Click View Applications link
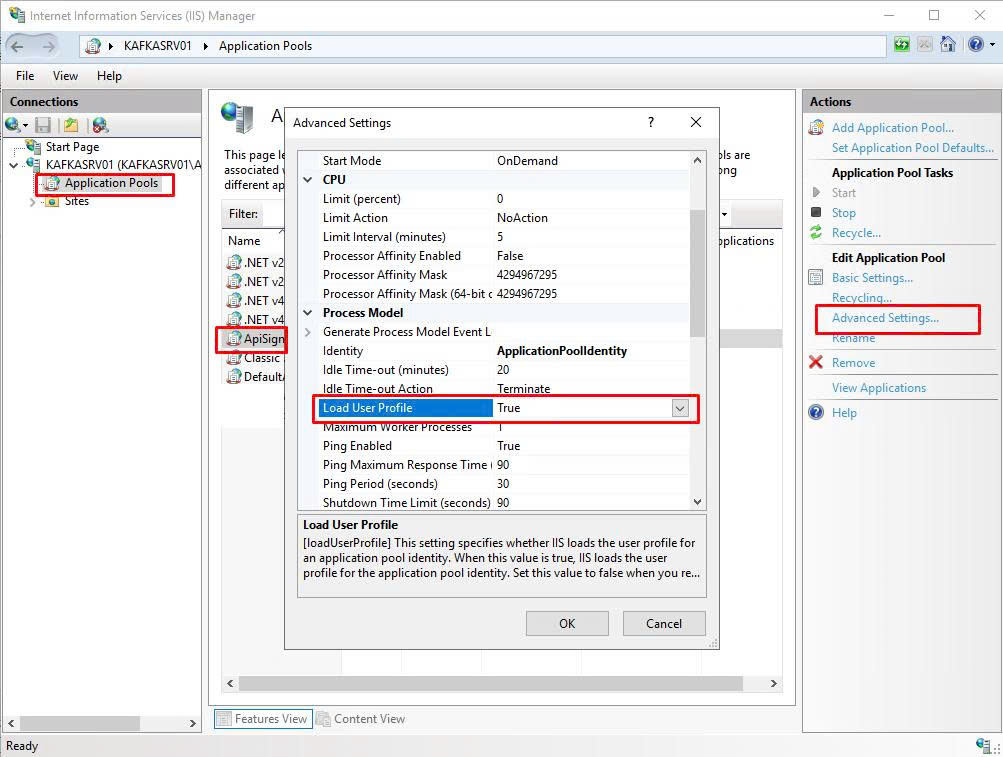 click(x=879, y=388)
